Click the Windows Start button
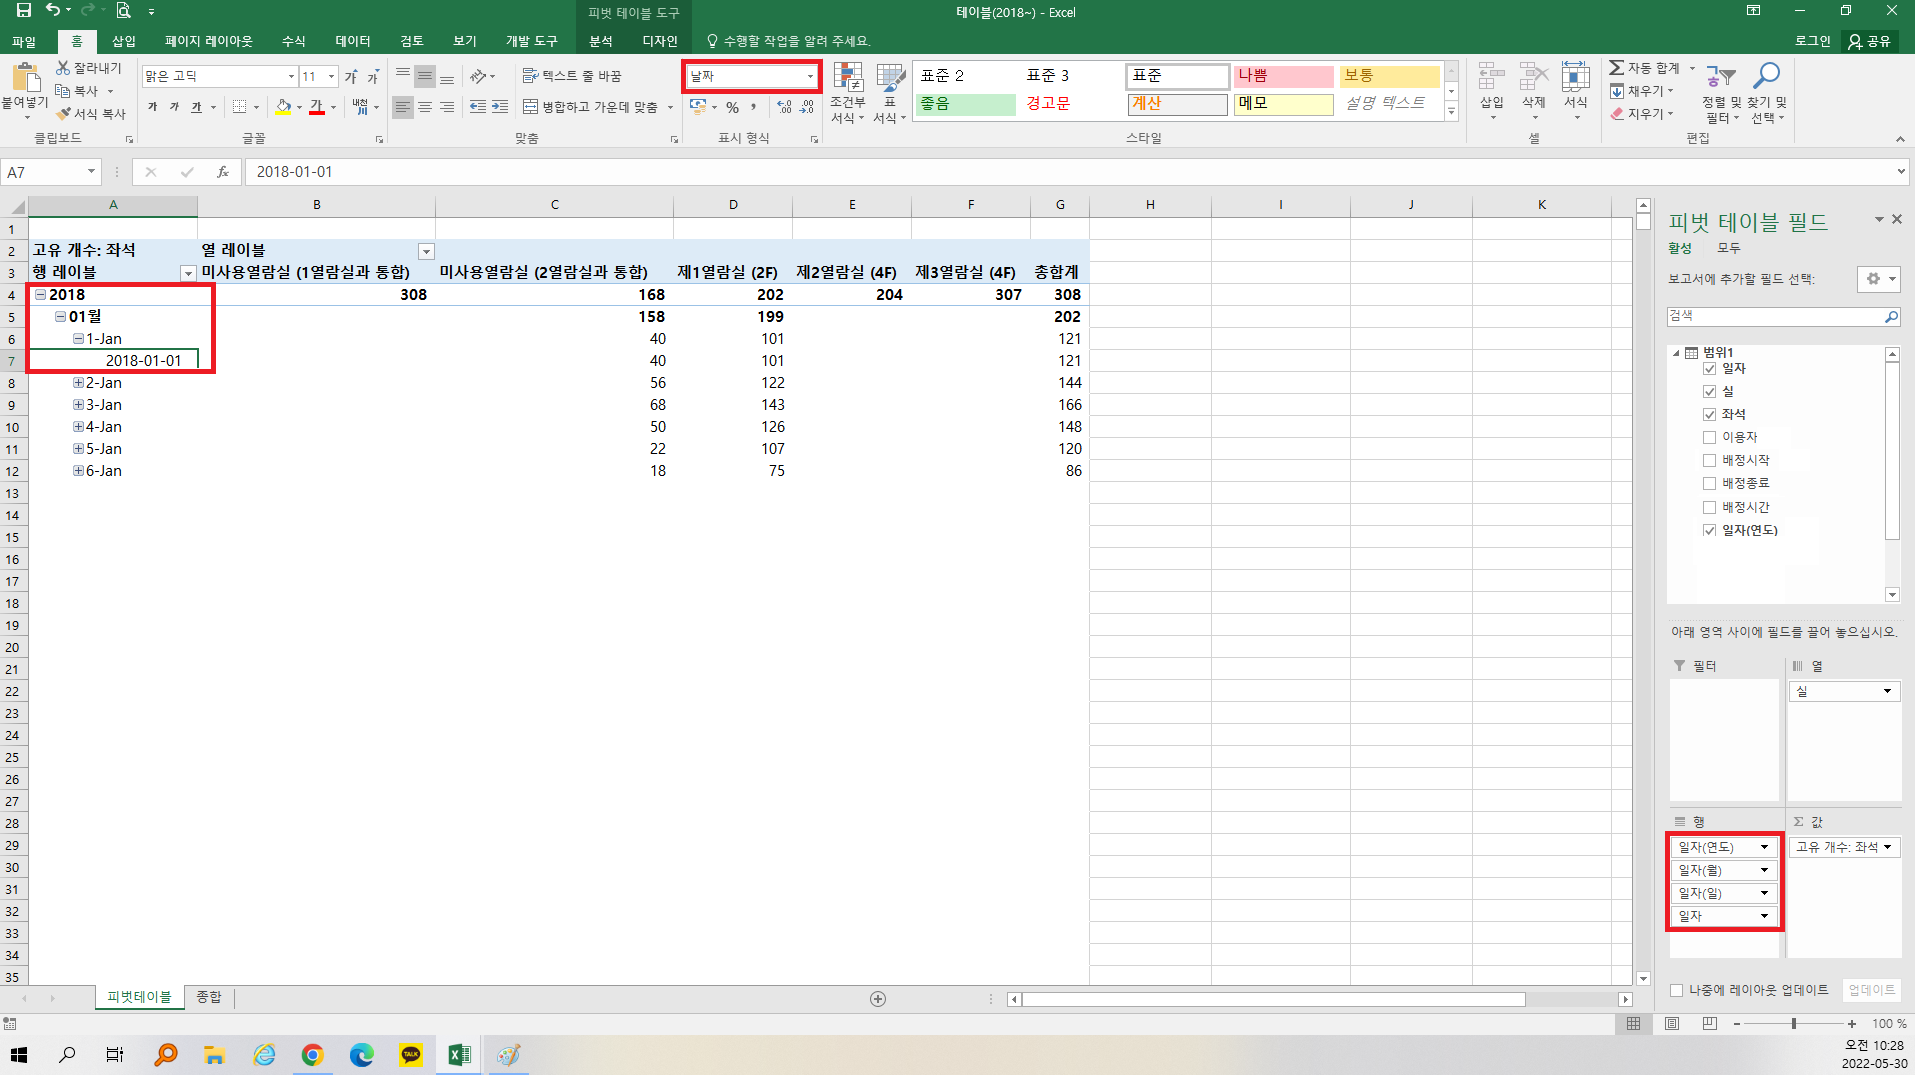1915x1075 pixels. (19, 1055)
